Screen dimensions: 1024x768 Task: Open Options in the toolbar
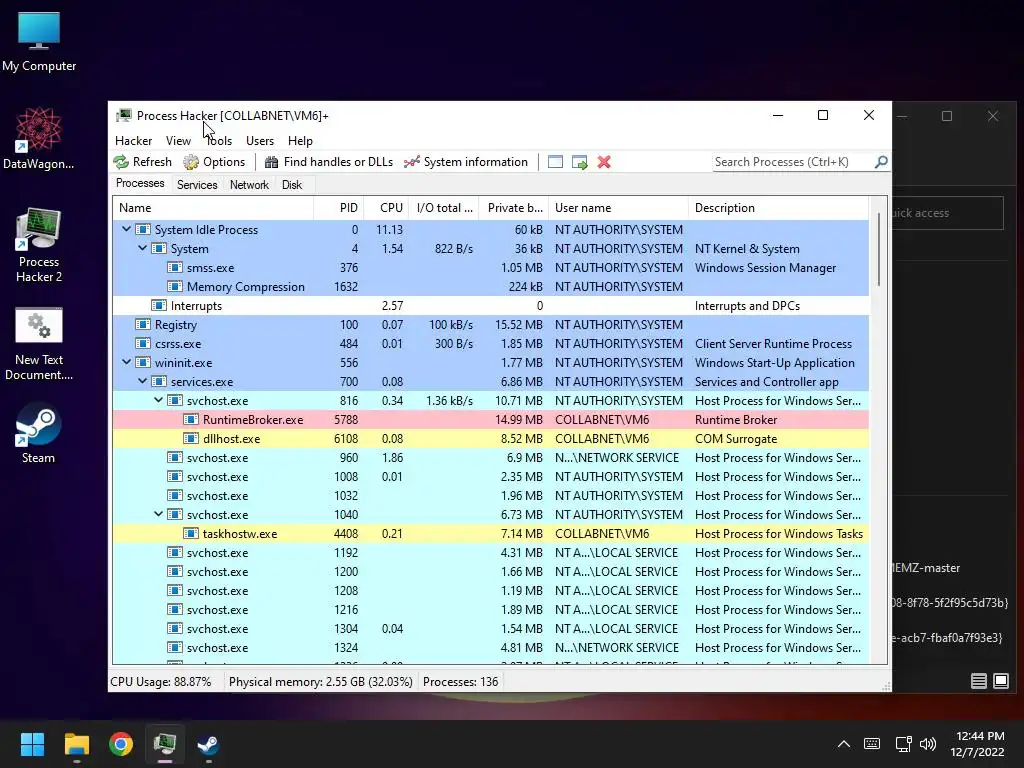tap(214, 162)
